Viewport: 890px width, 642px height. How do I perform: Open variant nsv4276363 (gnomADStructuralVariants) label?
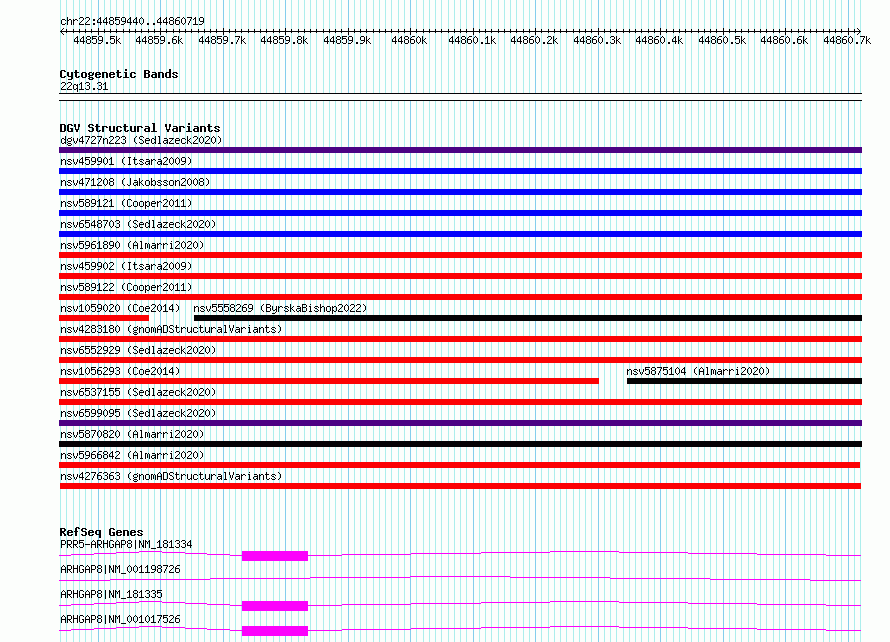(x=171, y=476)
